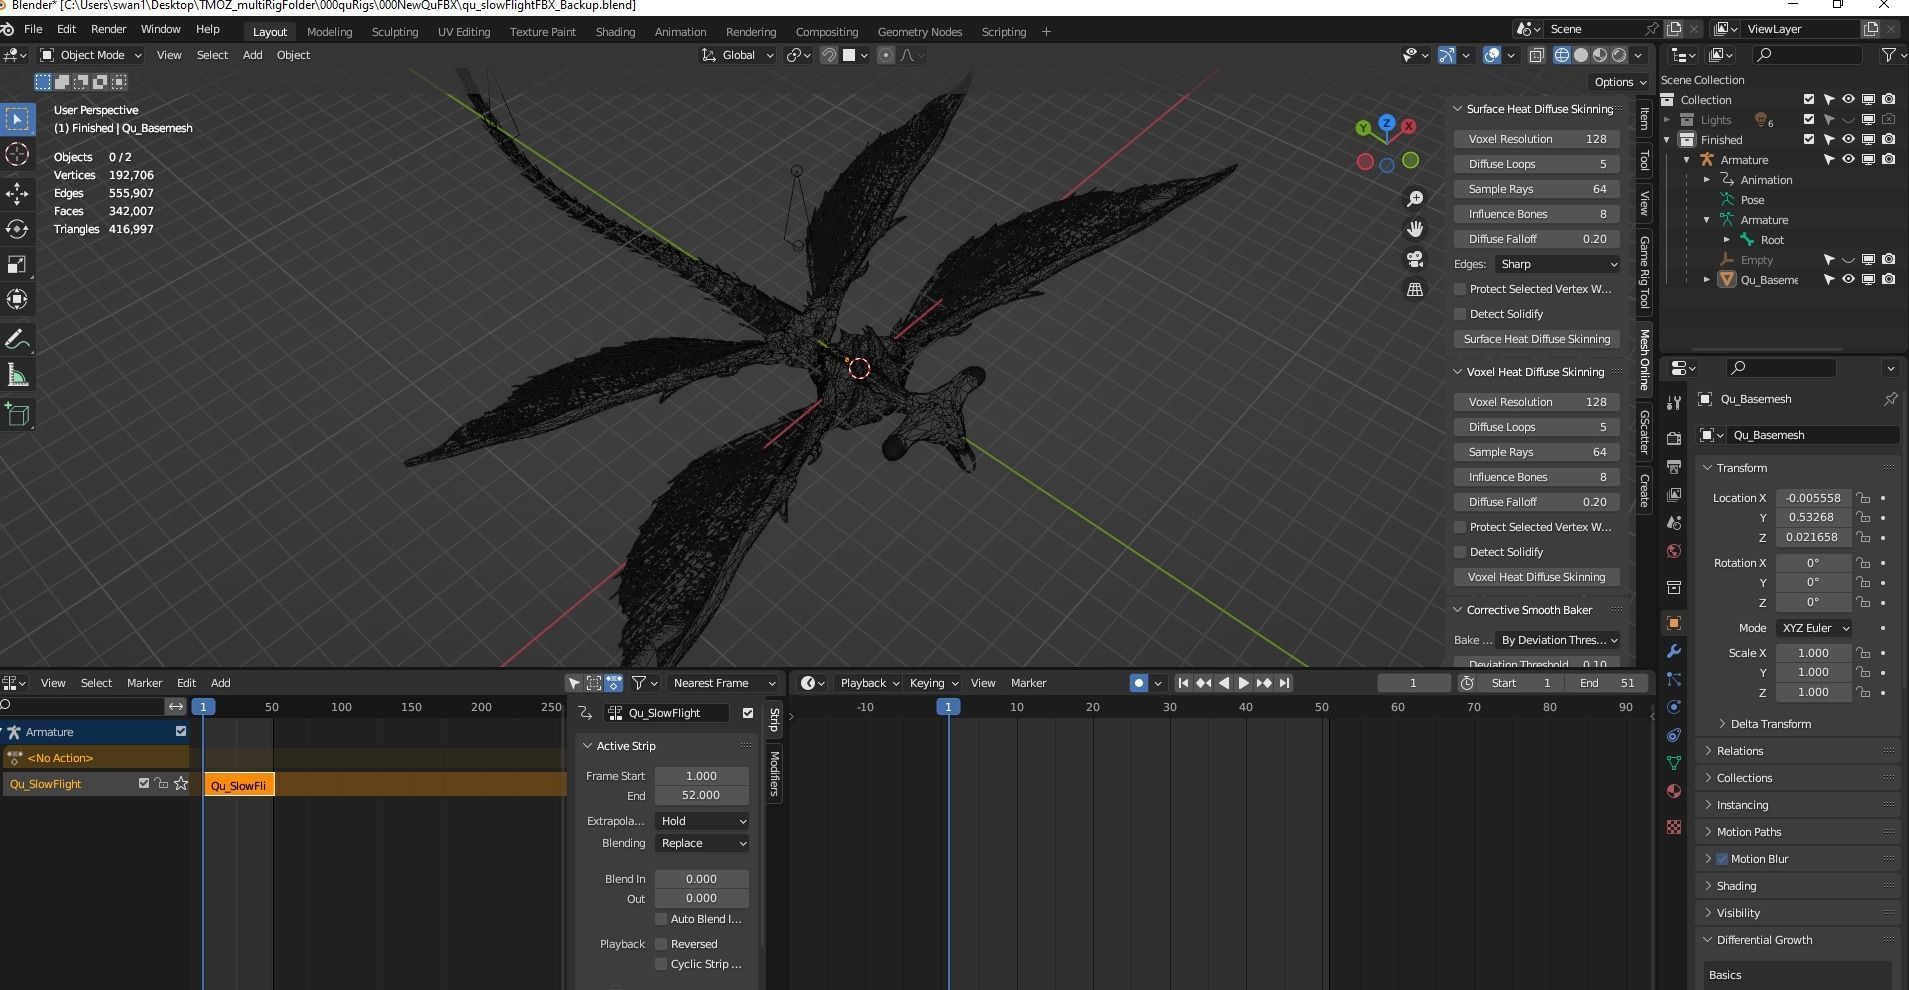Open the Object Mode dropdown
This screenshot has height=990, width=1909.
coord(91,55)
